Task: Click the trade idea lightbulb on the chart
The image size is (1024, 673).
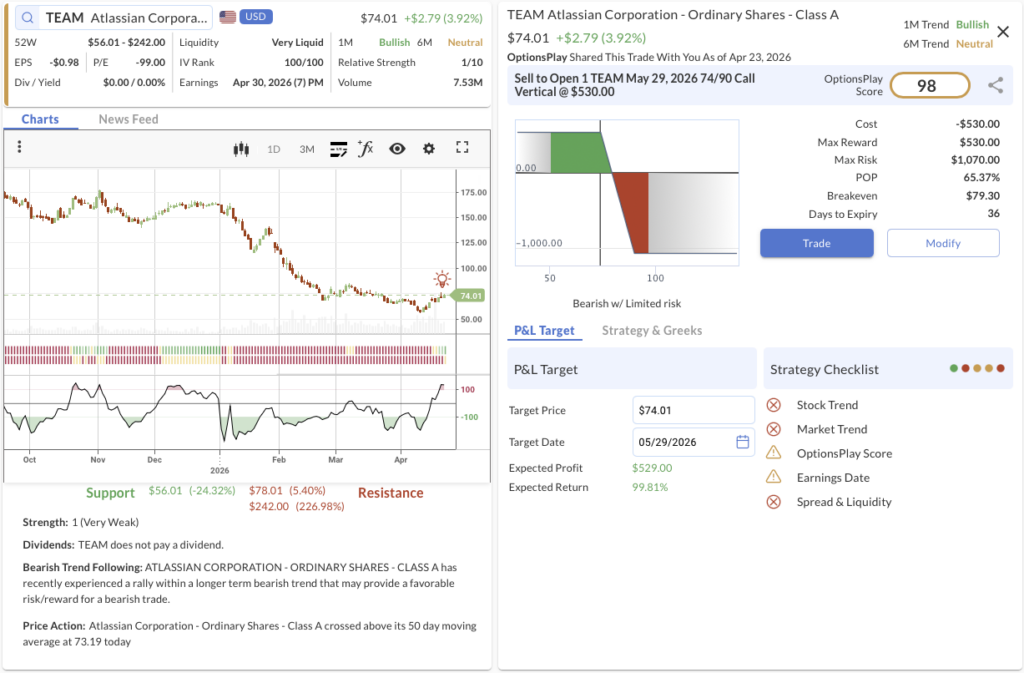Action: point(441,279)
